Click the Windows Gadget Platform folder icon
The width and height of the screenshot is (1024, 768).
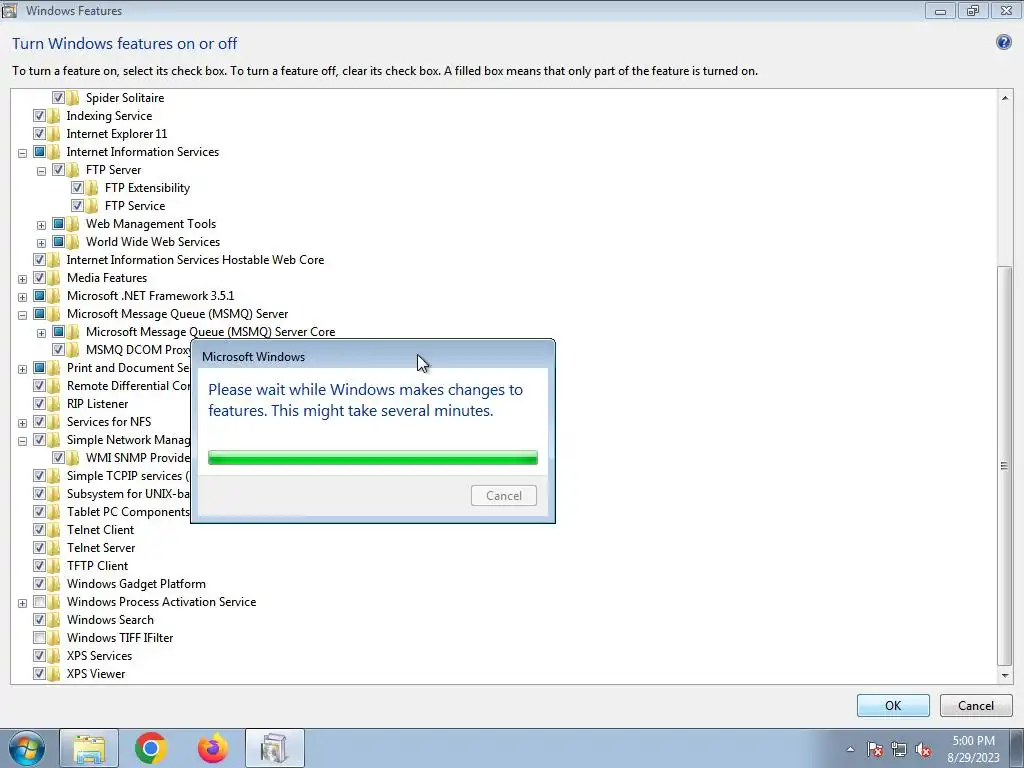(54, 584)
